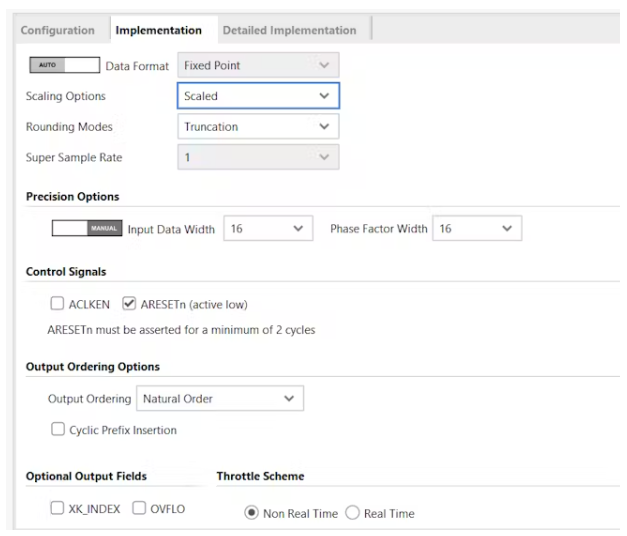This screenshot has height=536, width=627.
Task: Open the Phase Factor Width dropdown
Action: pos(476,229)
